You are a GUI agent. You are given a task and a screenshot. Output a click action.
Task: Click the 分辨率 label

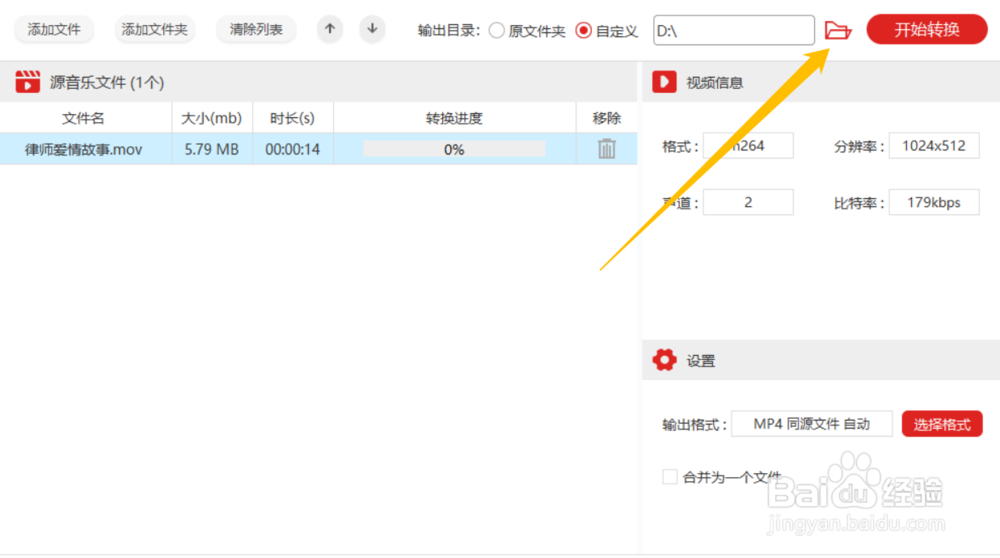pos(858,147)
